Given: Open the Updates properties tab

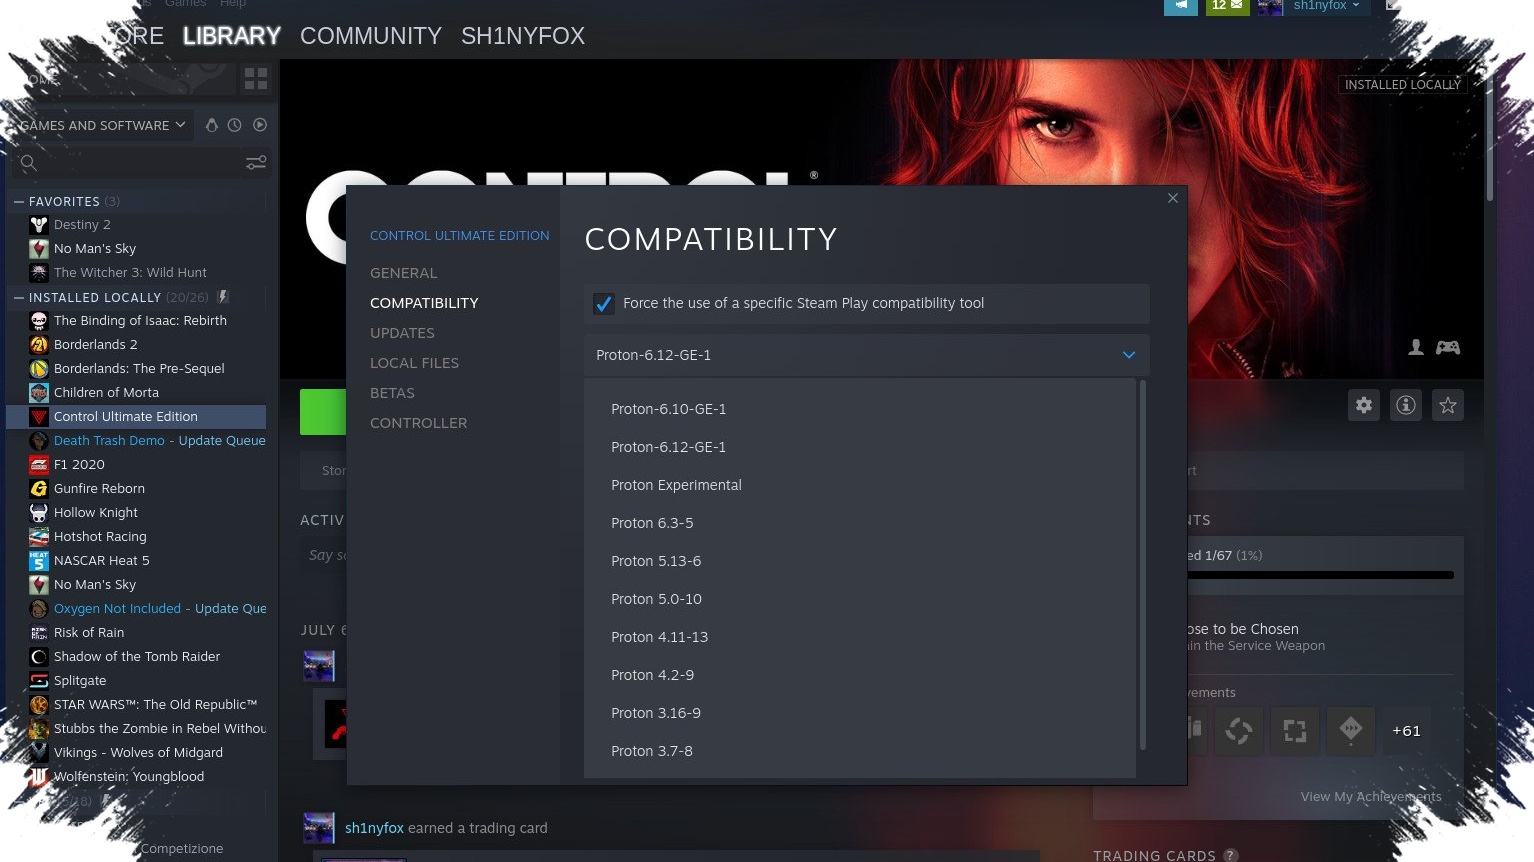Looking at the screenshot, I should click(402, 333).
